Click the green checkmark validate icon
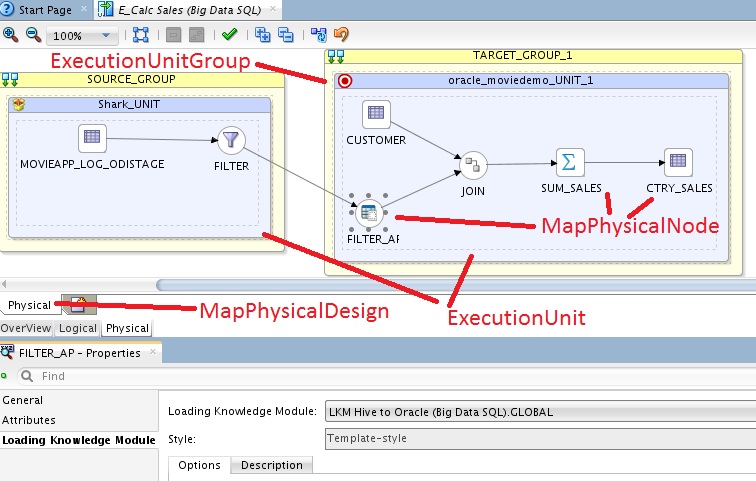 tap(229, 35)
